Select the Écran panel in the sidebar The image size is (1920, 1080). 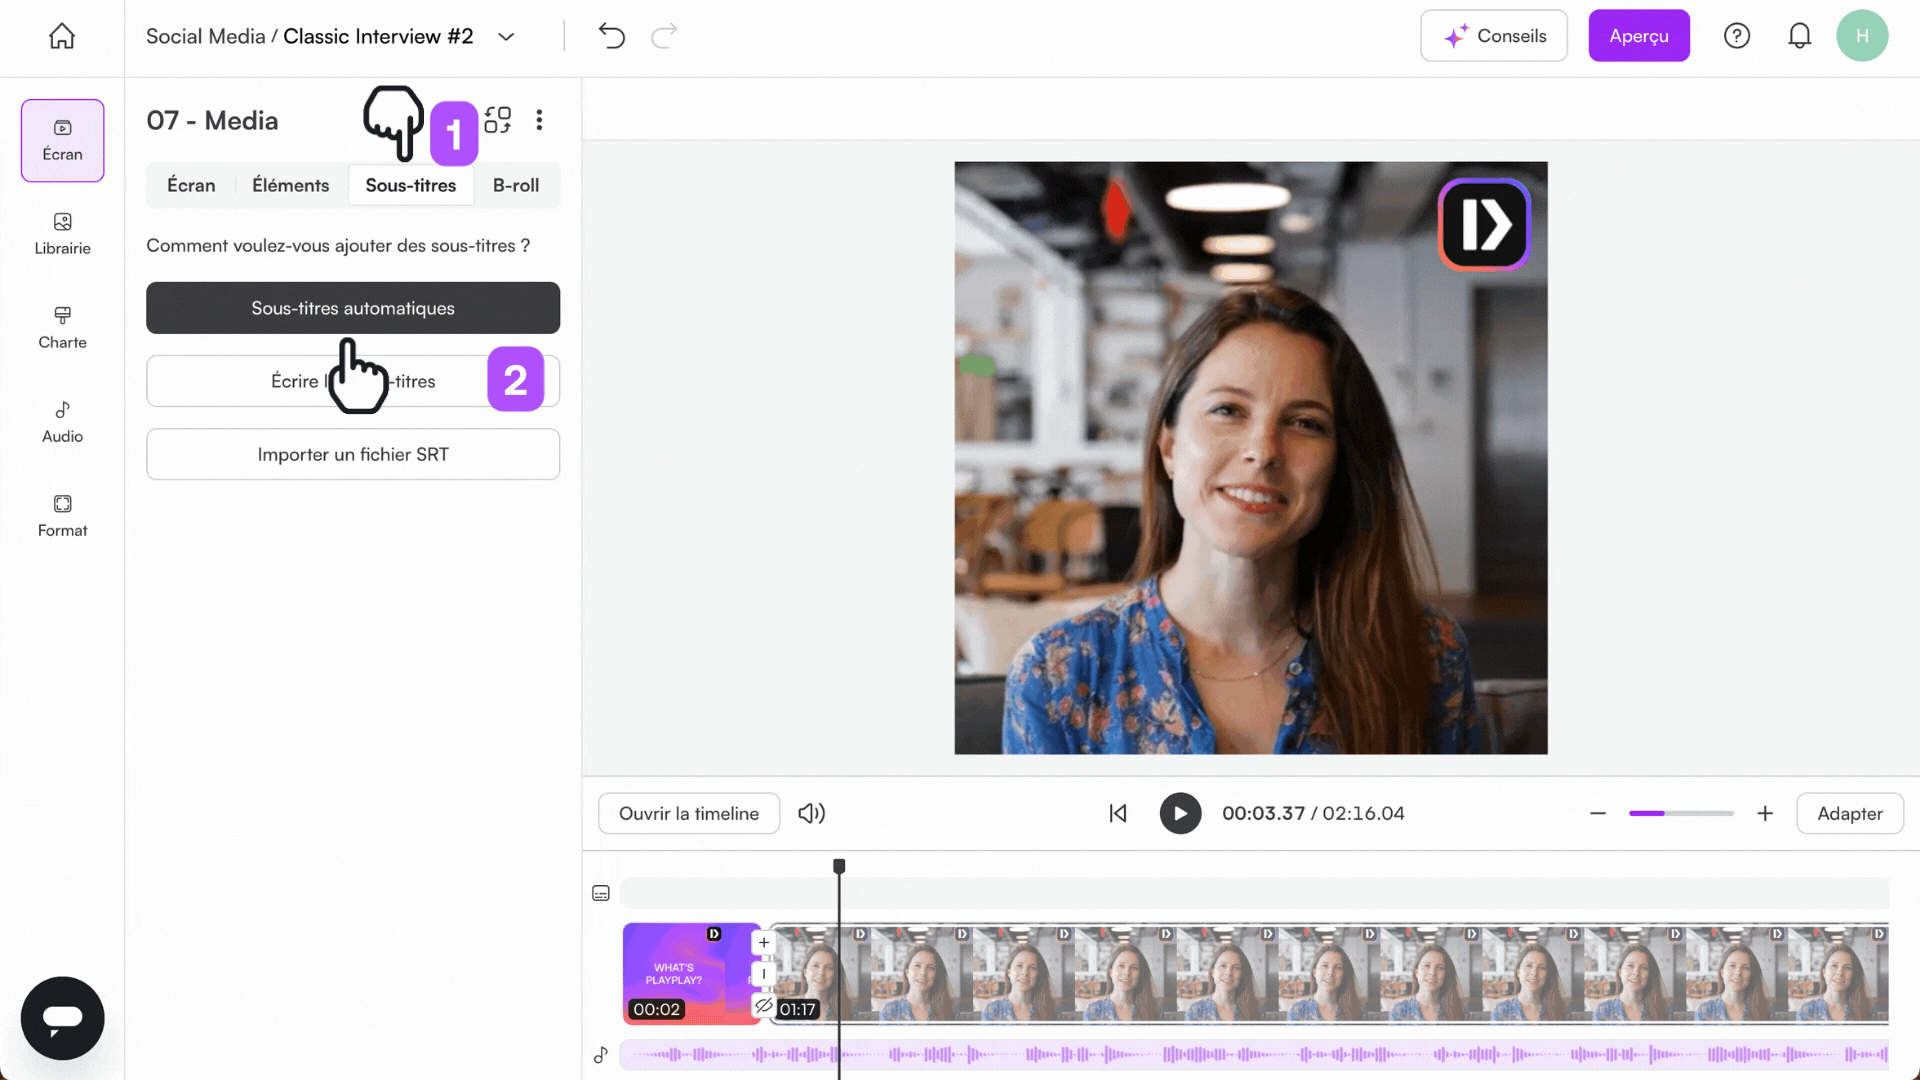click(x=61, y=140)
